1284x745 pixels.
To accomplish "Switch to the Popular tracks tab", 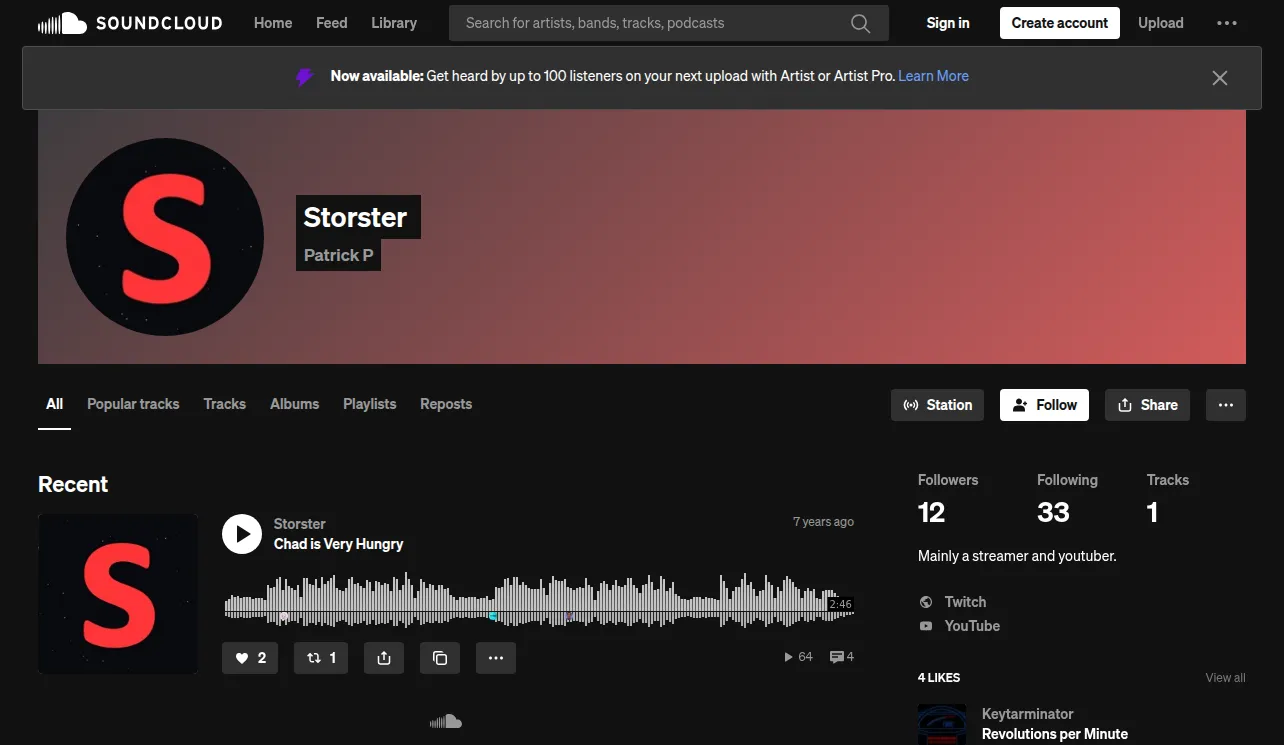I will [x=133, y=404].
